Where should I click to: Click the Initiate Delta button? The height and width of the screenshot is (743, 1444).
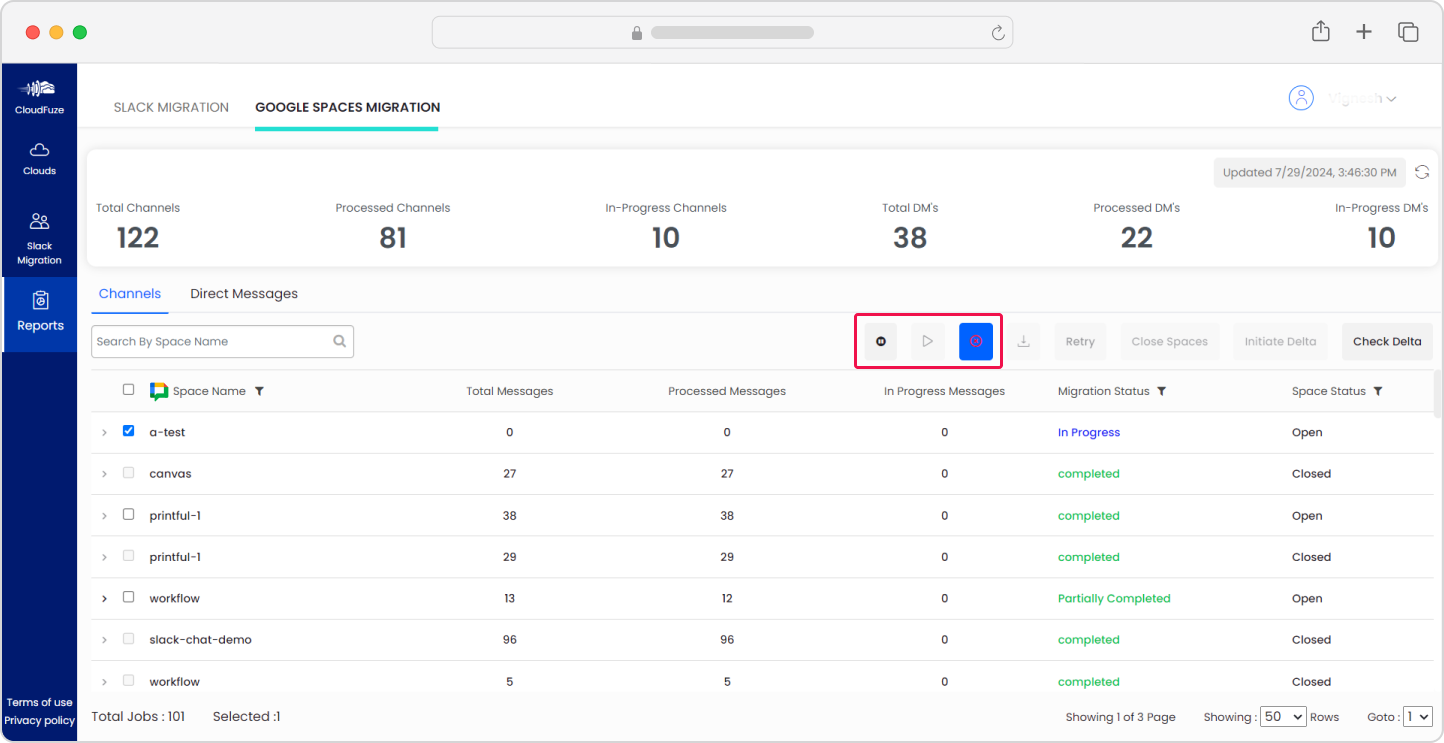(x=1280, y=341)
